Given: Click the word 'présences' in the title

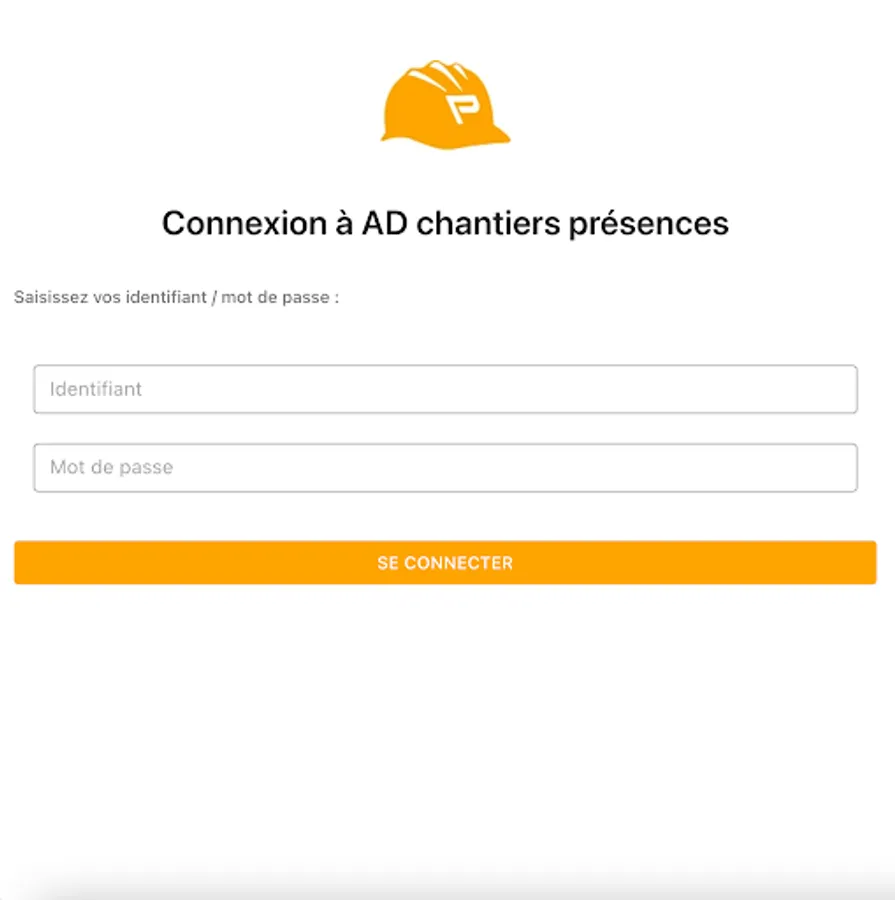Looking at the screenshot, I should [x=648, y=223].
